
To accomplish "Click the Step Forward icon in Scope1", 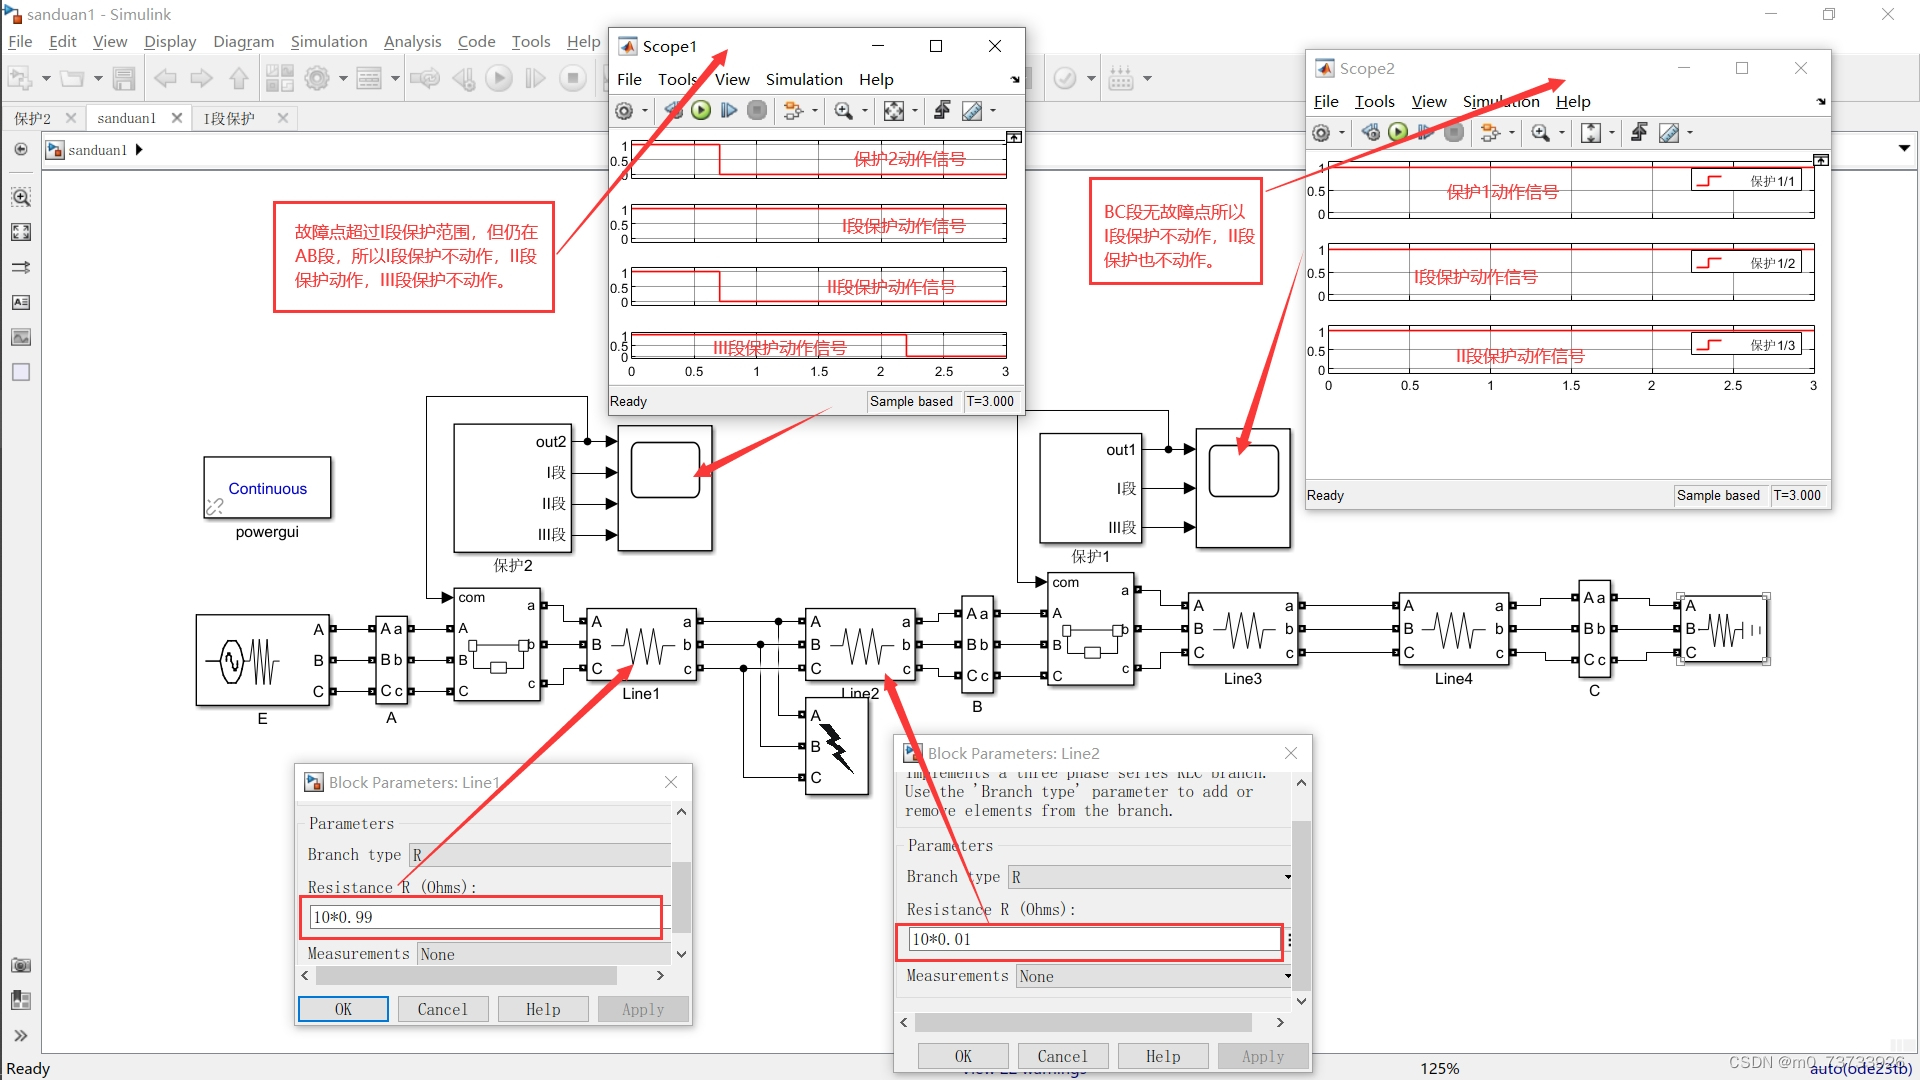I will [x=728, y=110].
